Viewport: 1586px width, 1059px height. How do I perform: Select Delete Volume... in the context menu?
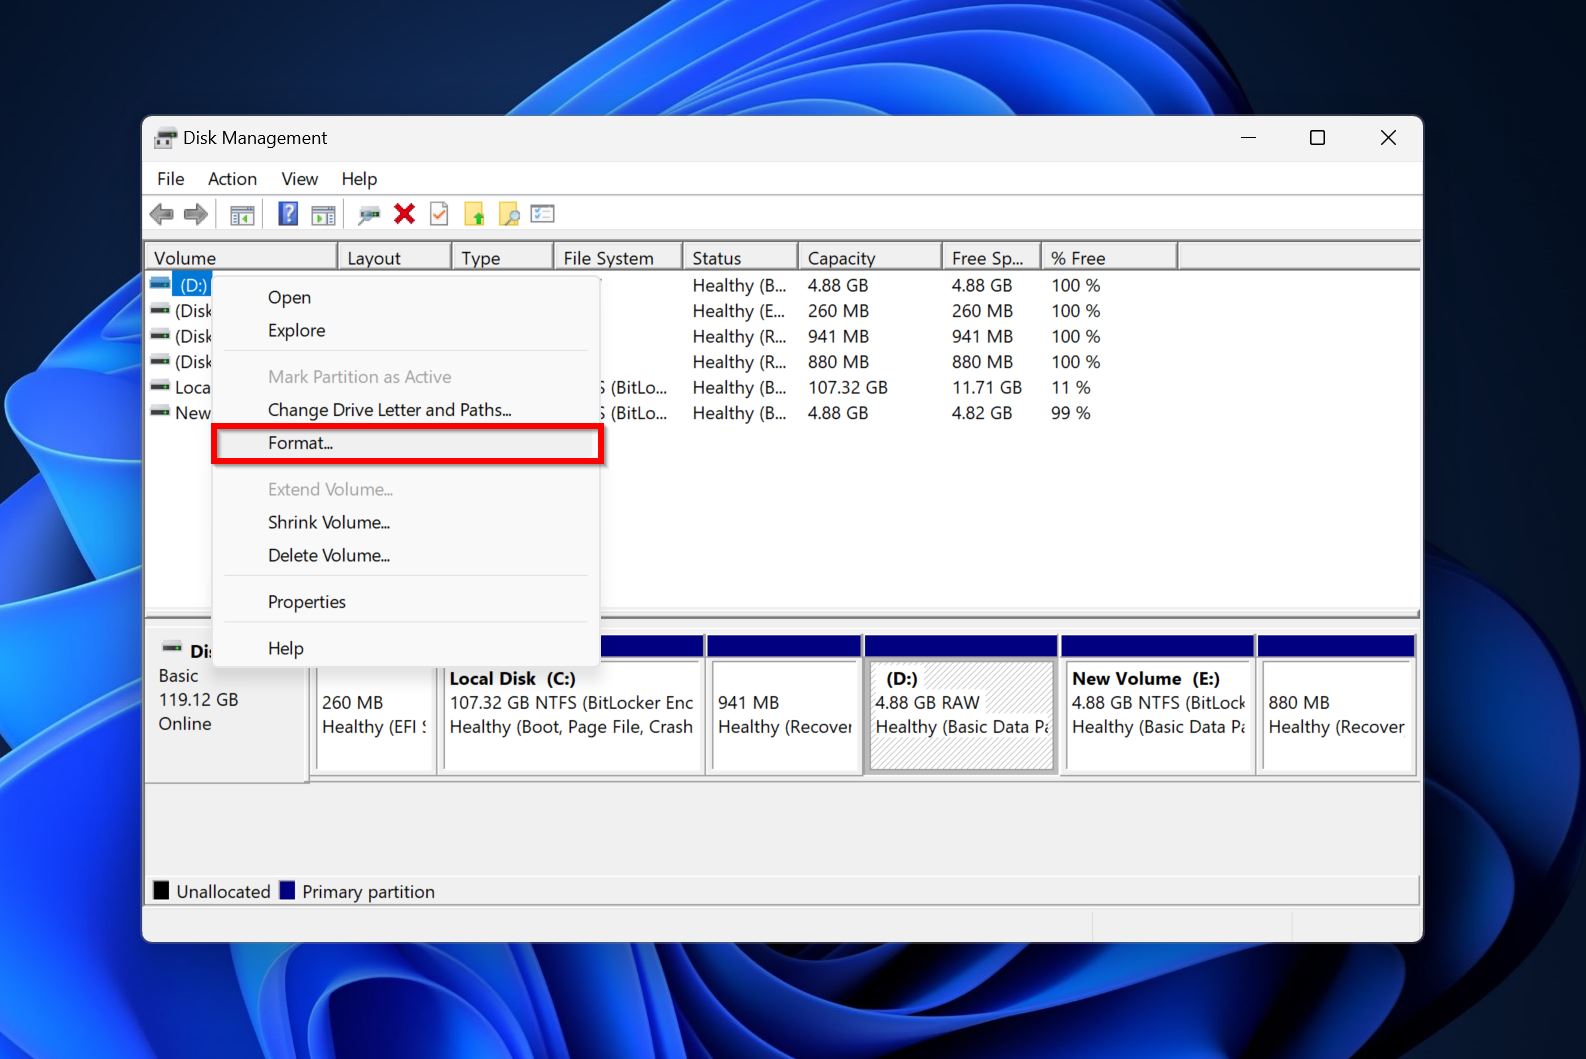click(406, 555)
